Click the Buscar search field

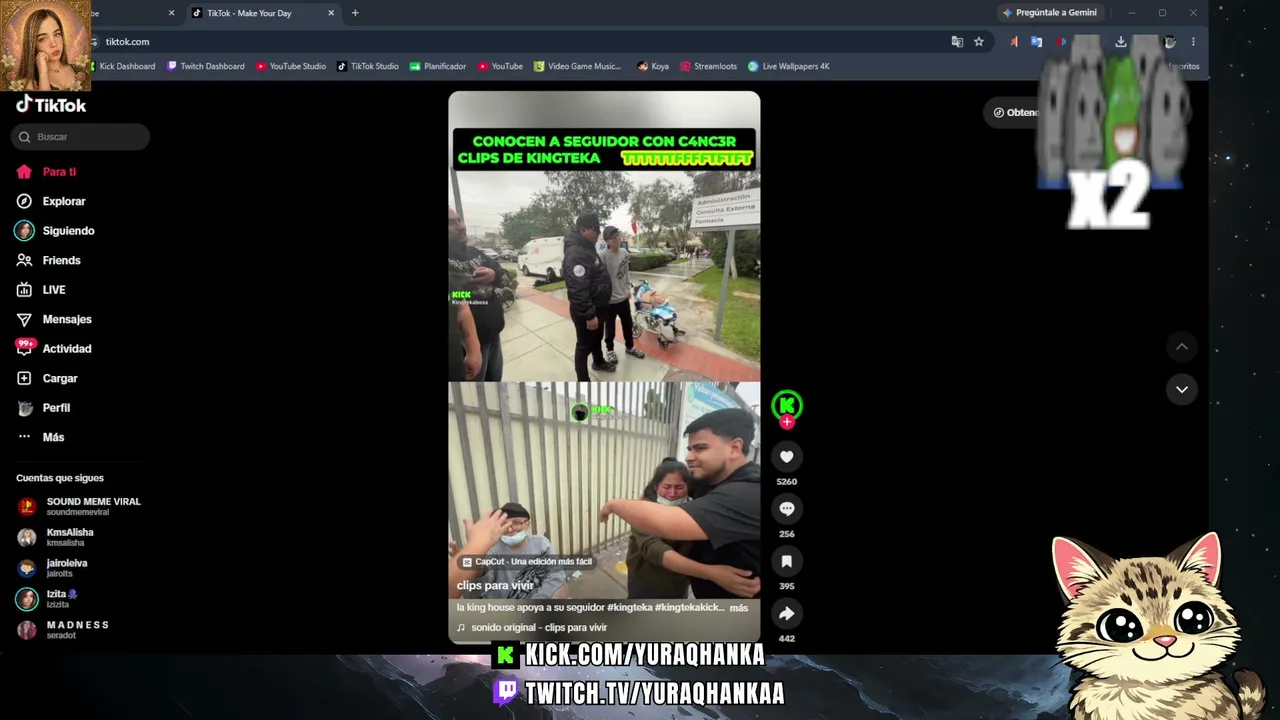[x=81, y=137]
